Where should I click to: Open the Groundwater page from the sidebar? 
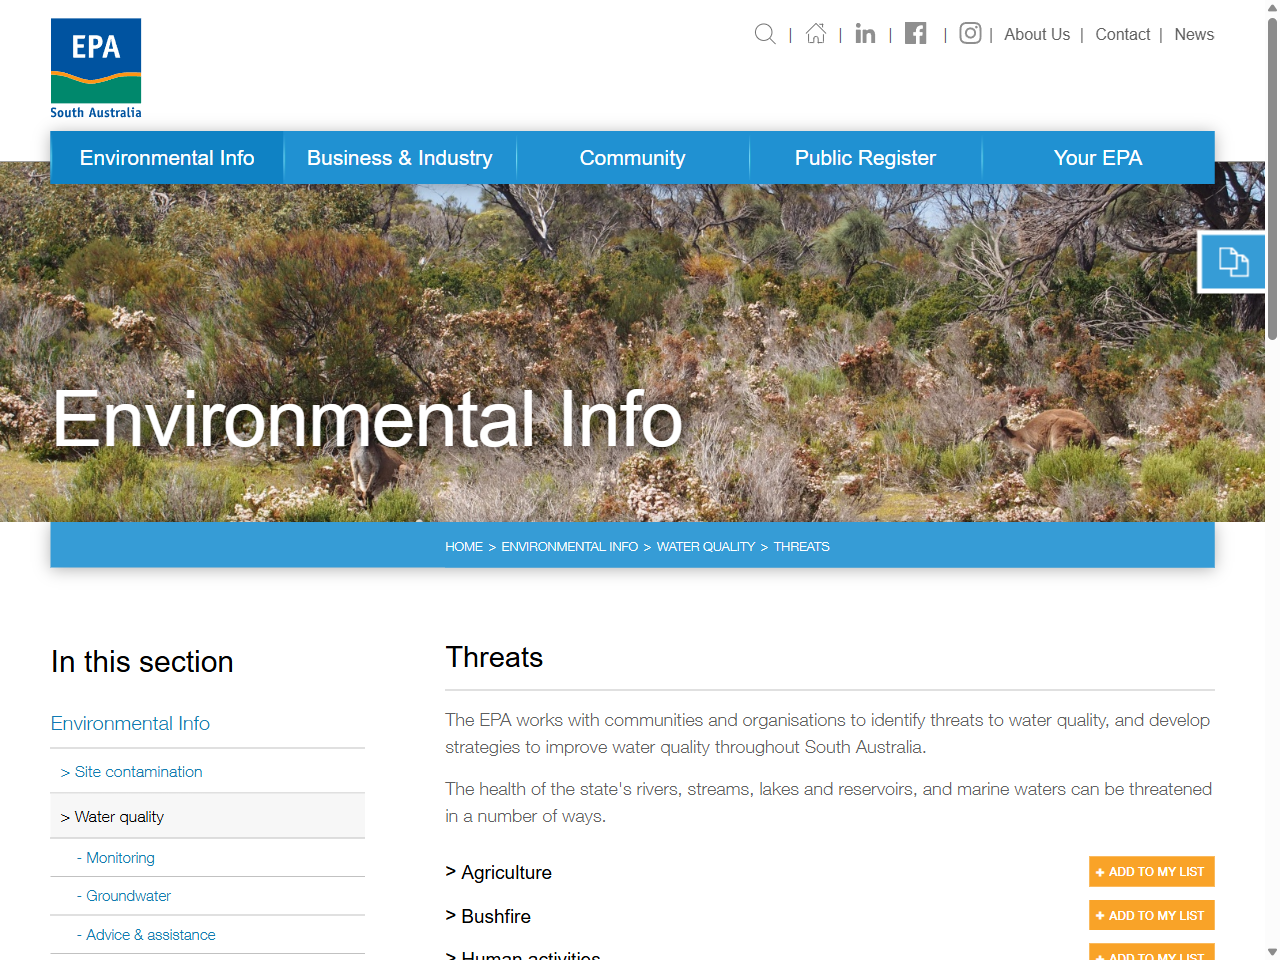[127, 895]
